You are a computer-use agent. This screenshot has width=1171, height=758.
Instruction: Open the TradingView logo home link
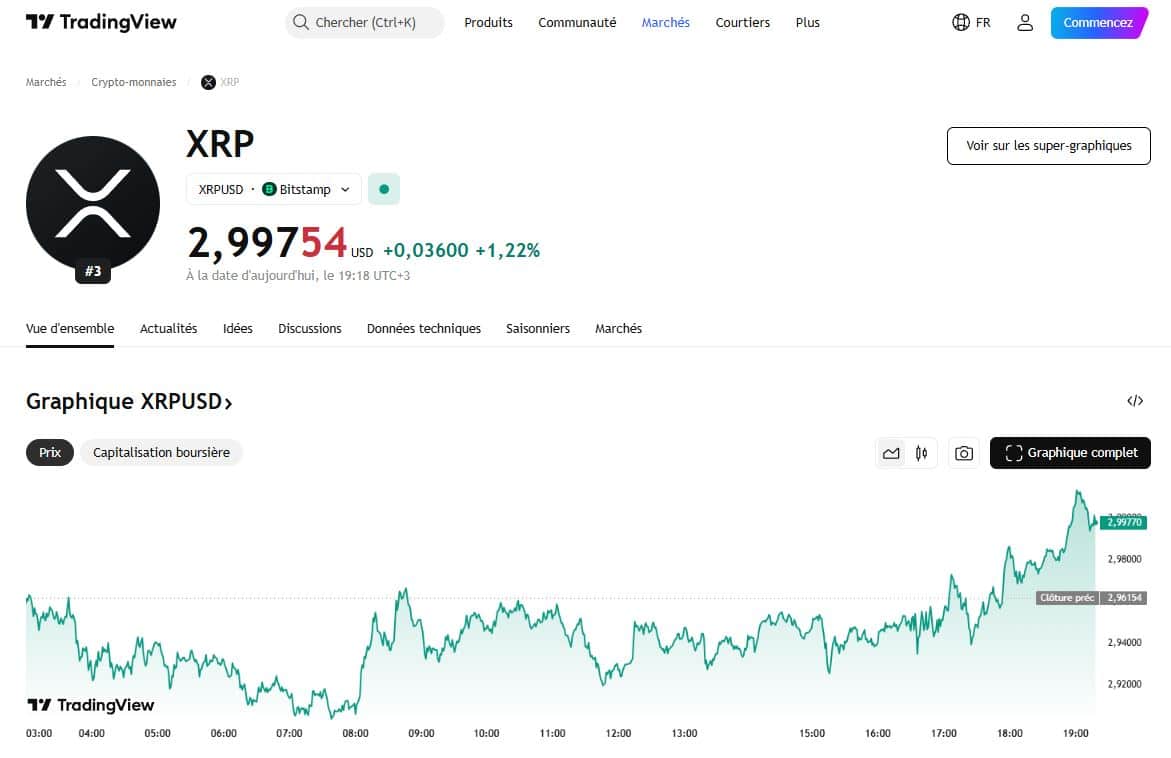click(x=101, y=22)
